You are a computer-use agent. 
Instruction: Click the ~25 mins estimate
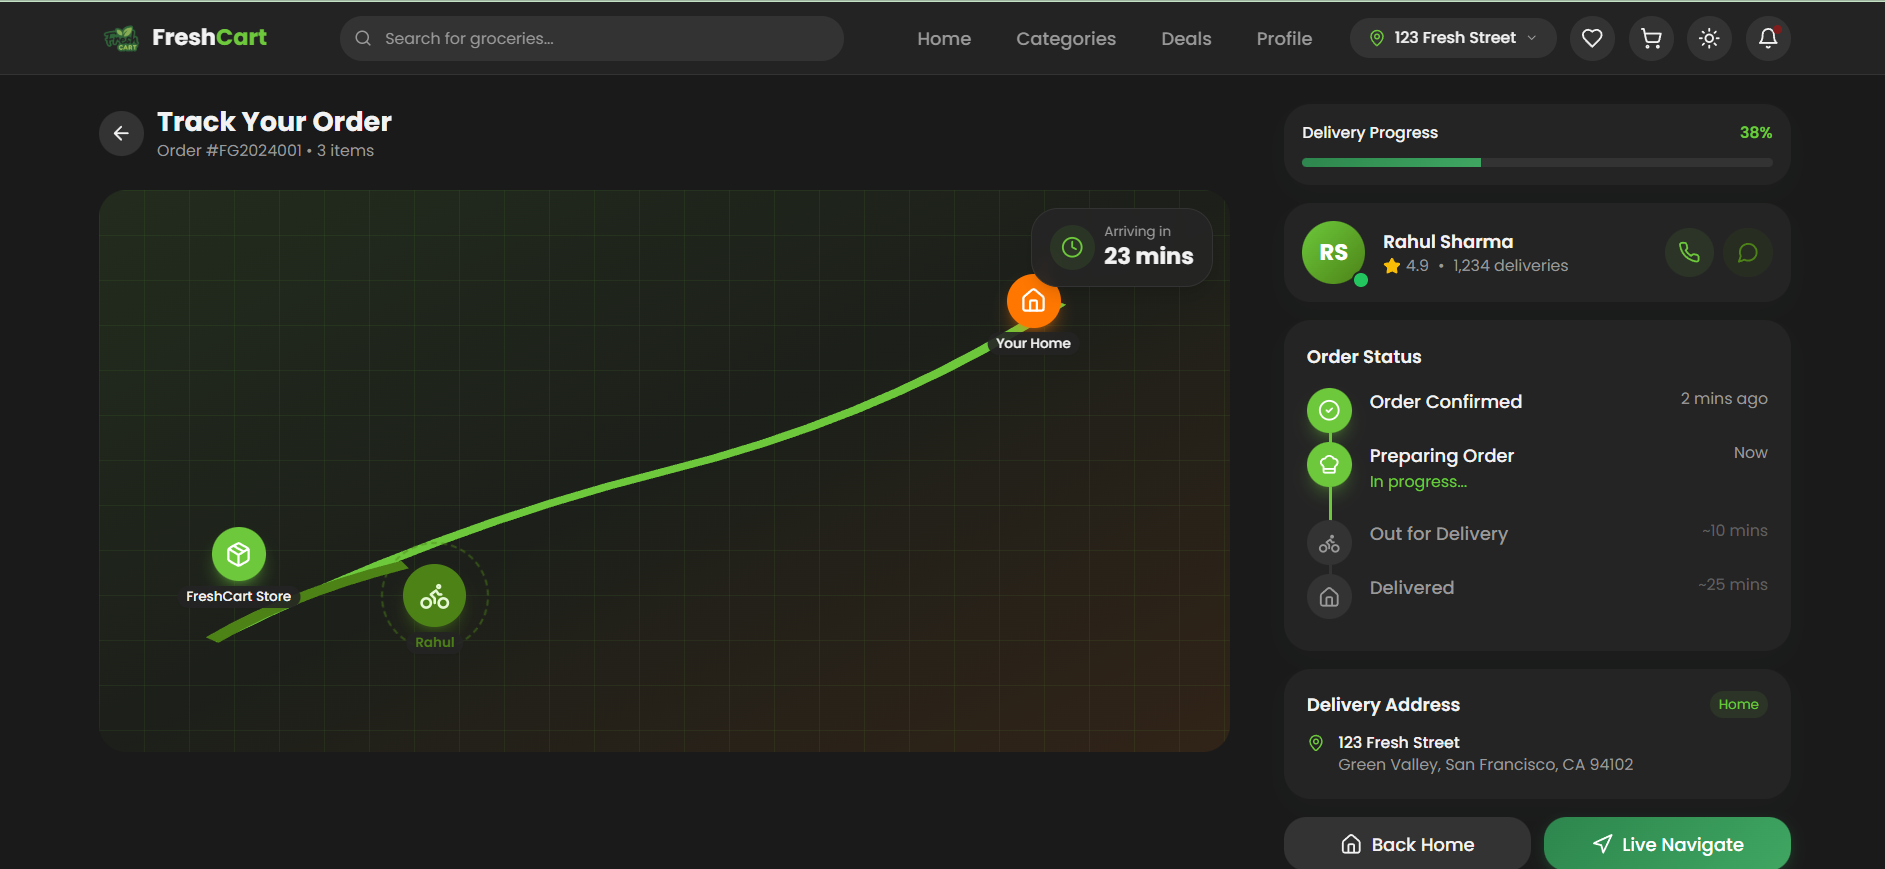(x=1733, y=585)
